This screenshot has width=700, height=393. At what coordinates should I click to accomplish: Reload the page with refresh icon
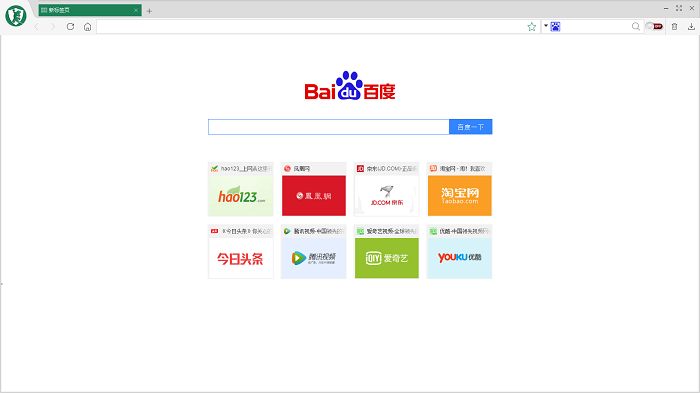pyautogui.click(x=70, y=27)
